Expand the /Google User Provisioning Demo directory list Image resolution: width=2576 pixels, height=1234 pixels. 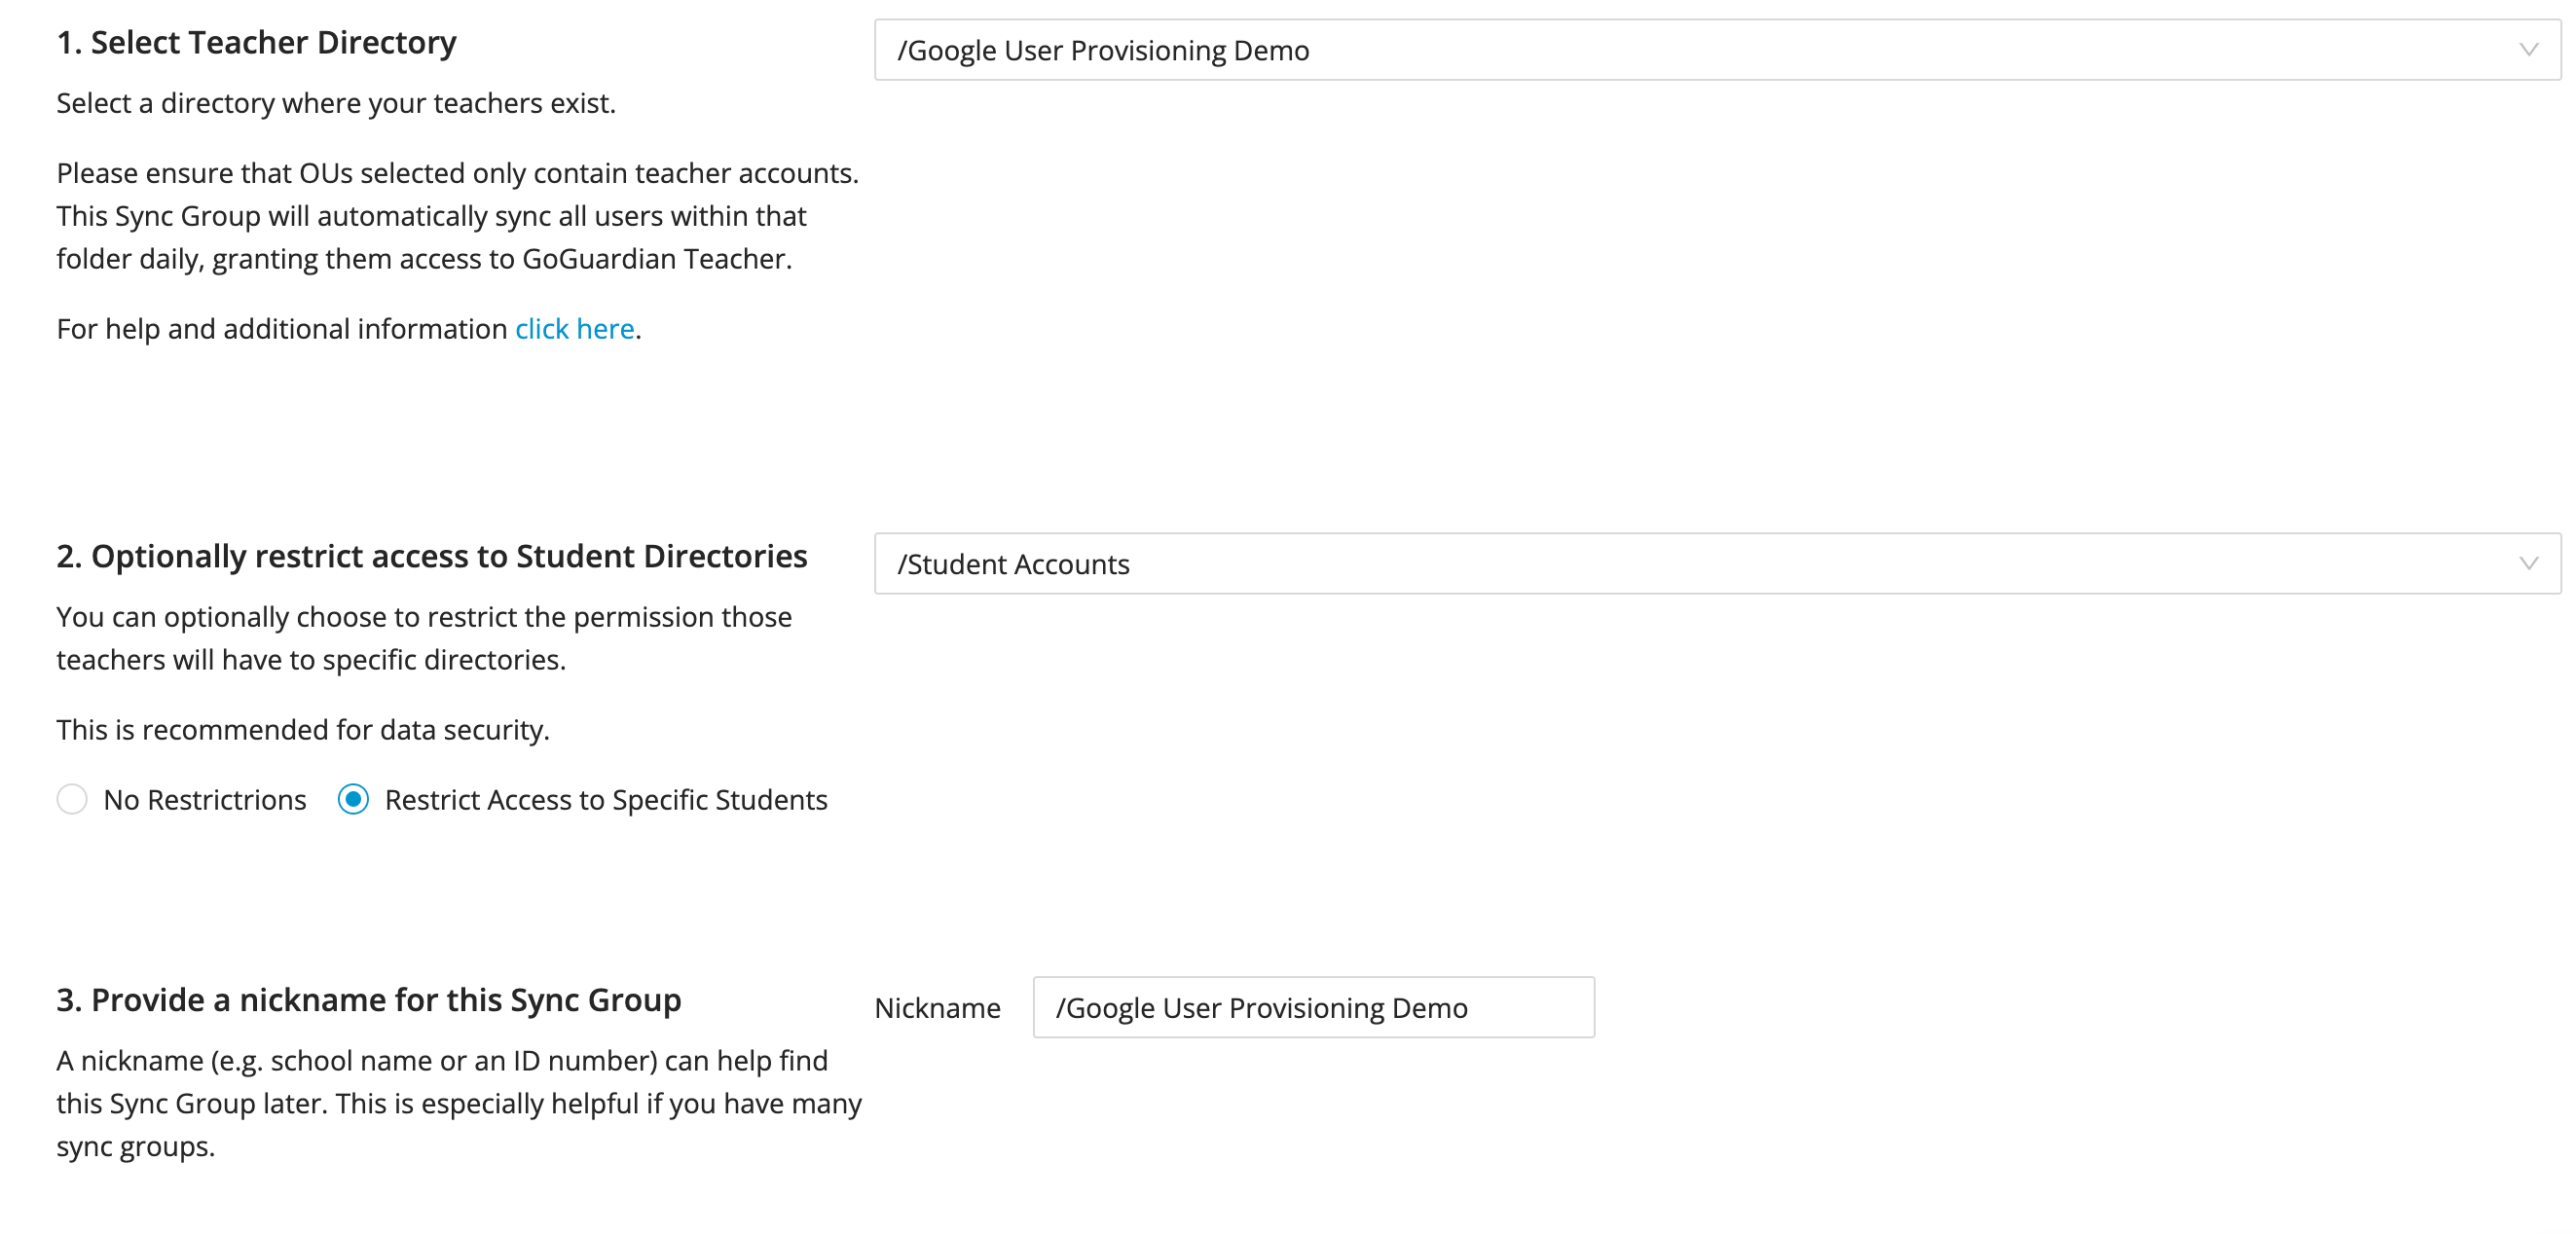[x=1700, y=49]
